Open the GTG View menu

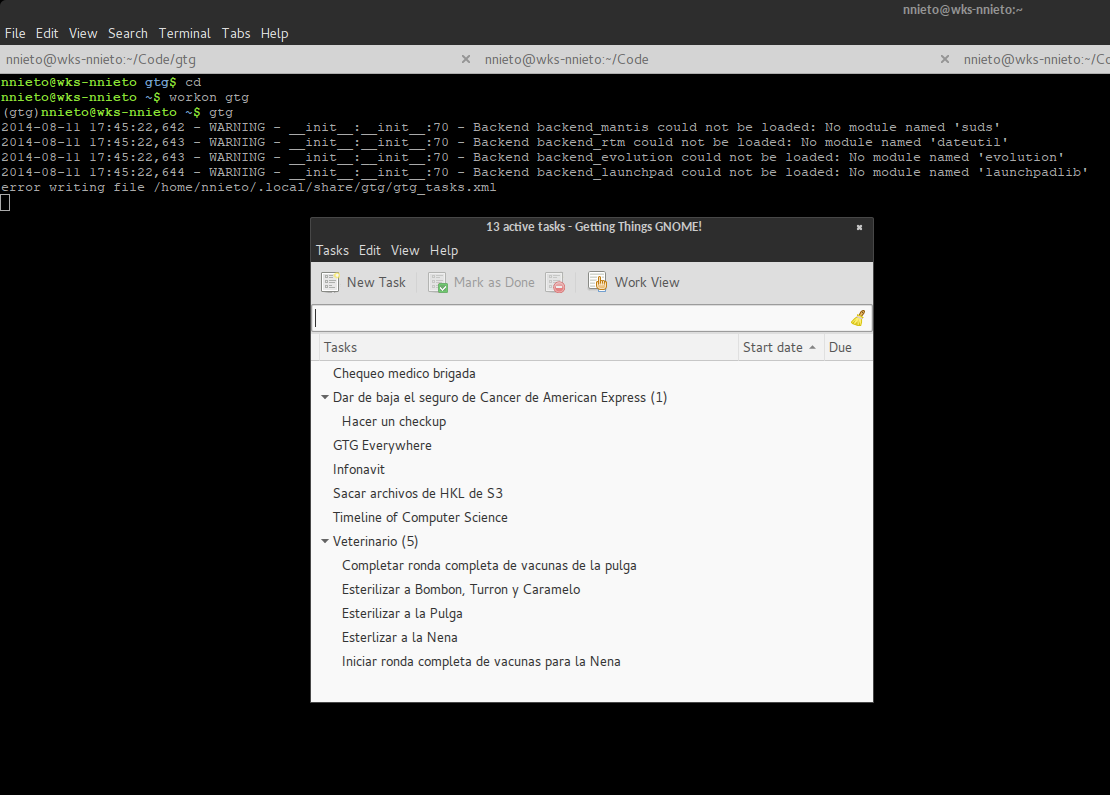click(405, 251)
